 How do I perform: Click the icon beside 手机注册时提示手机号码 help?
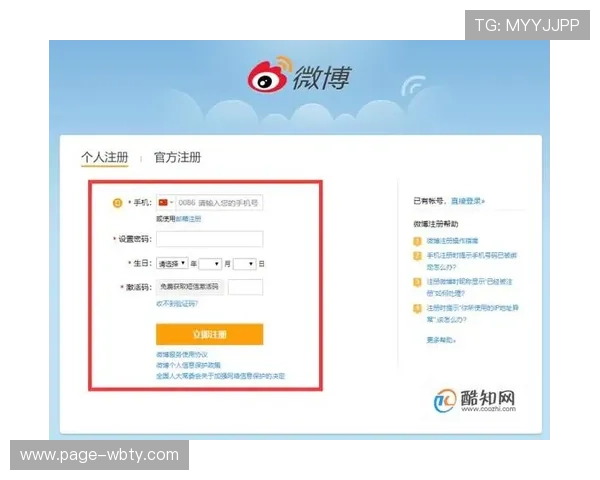417,256
